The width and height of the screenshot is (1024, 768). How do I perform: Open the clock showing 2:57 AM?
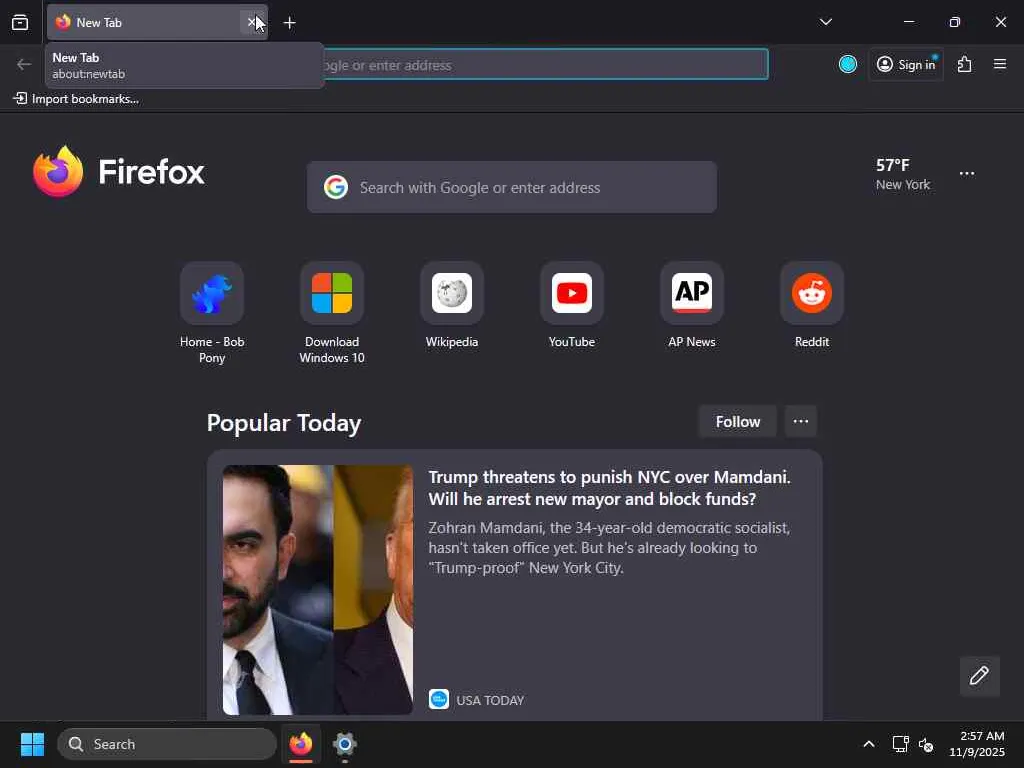click(x=977, y=744)
